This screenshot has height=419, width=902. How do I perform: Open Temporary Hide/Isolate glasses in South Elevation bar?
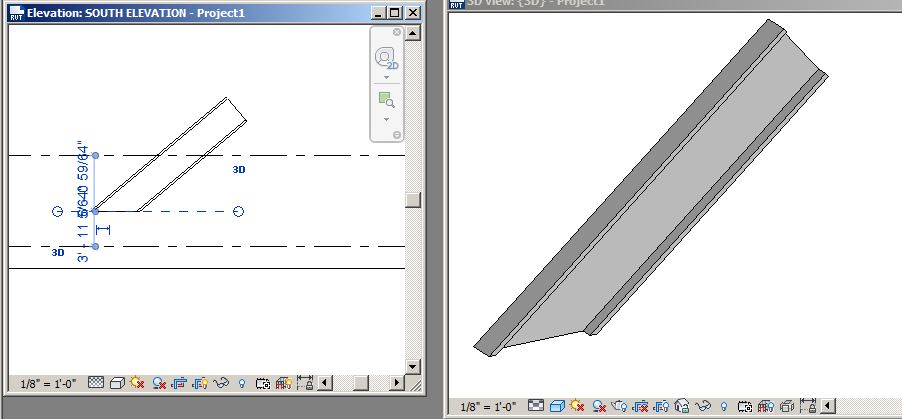pyautogui.click(x=221, y=383)
